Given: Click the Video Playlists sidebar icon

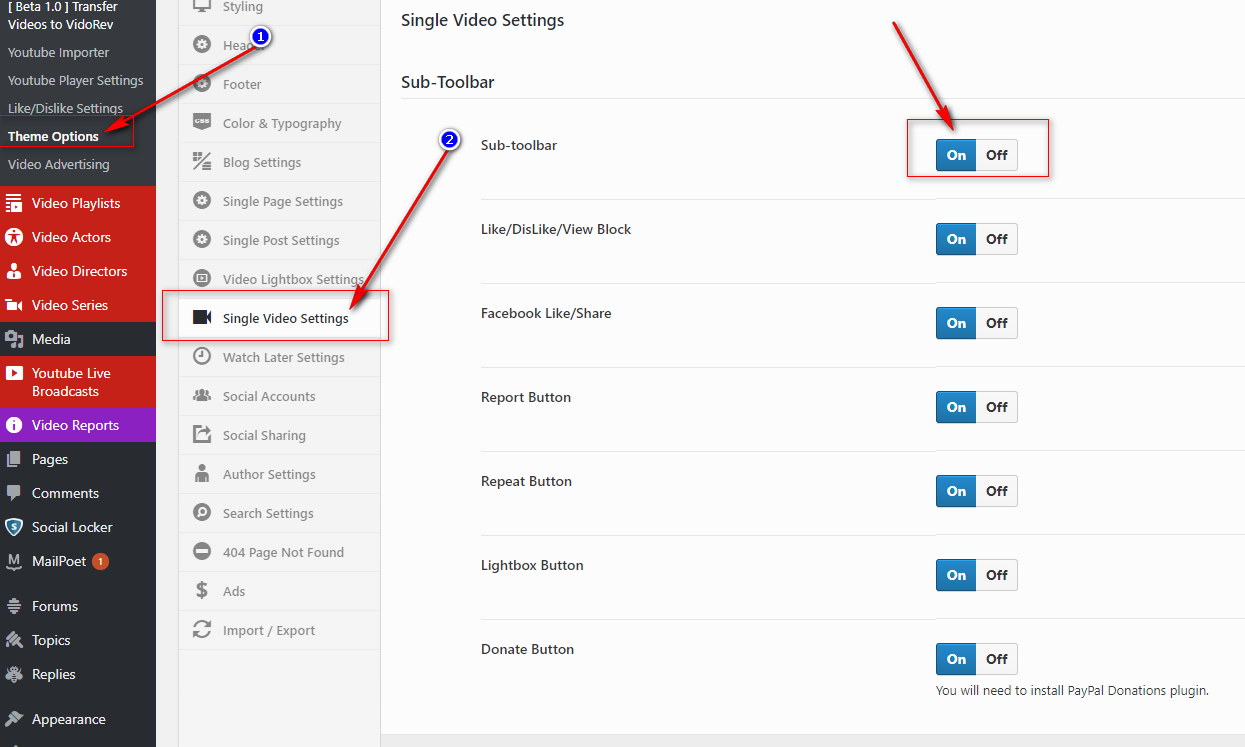Looking at the screenshot, I should tap(14, 204).
